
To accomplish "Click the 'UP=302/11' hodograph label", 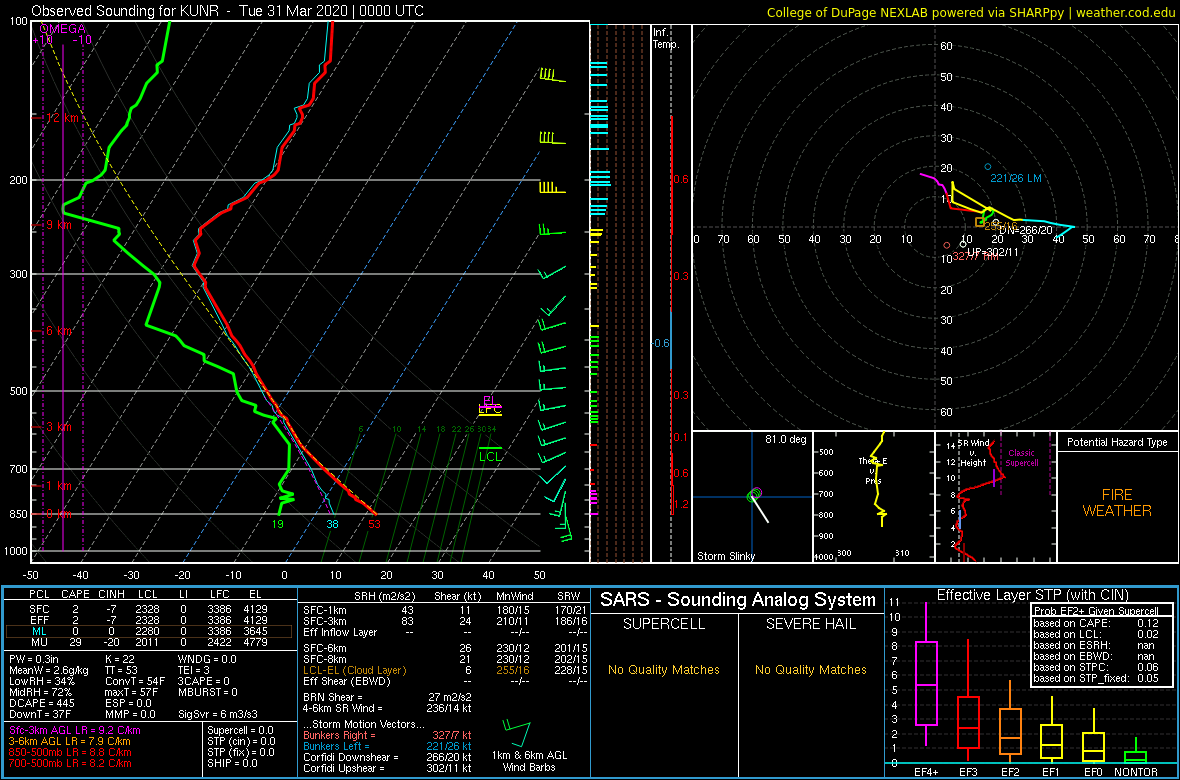I will (x=993, y=252).
